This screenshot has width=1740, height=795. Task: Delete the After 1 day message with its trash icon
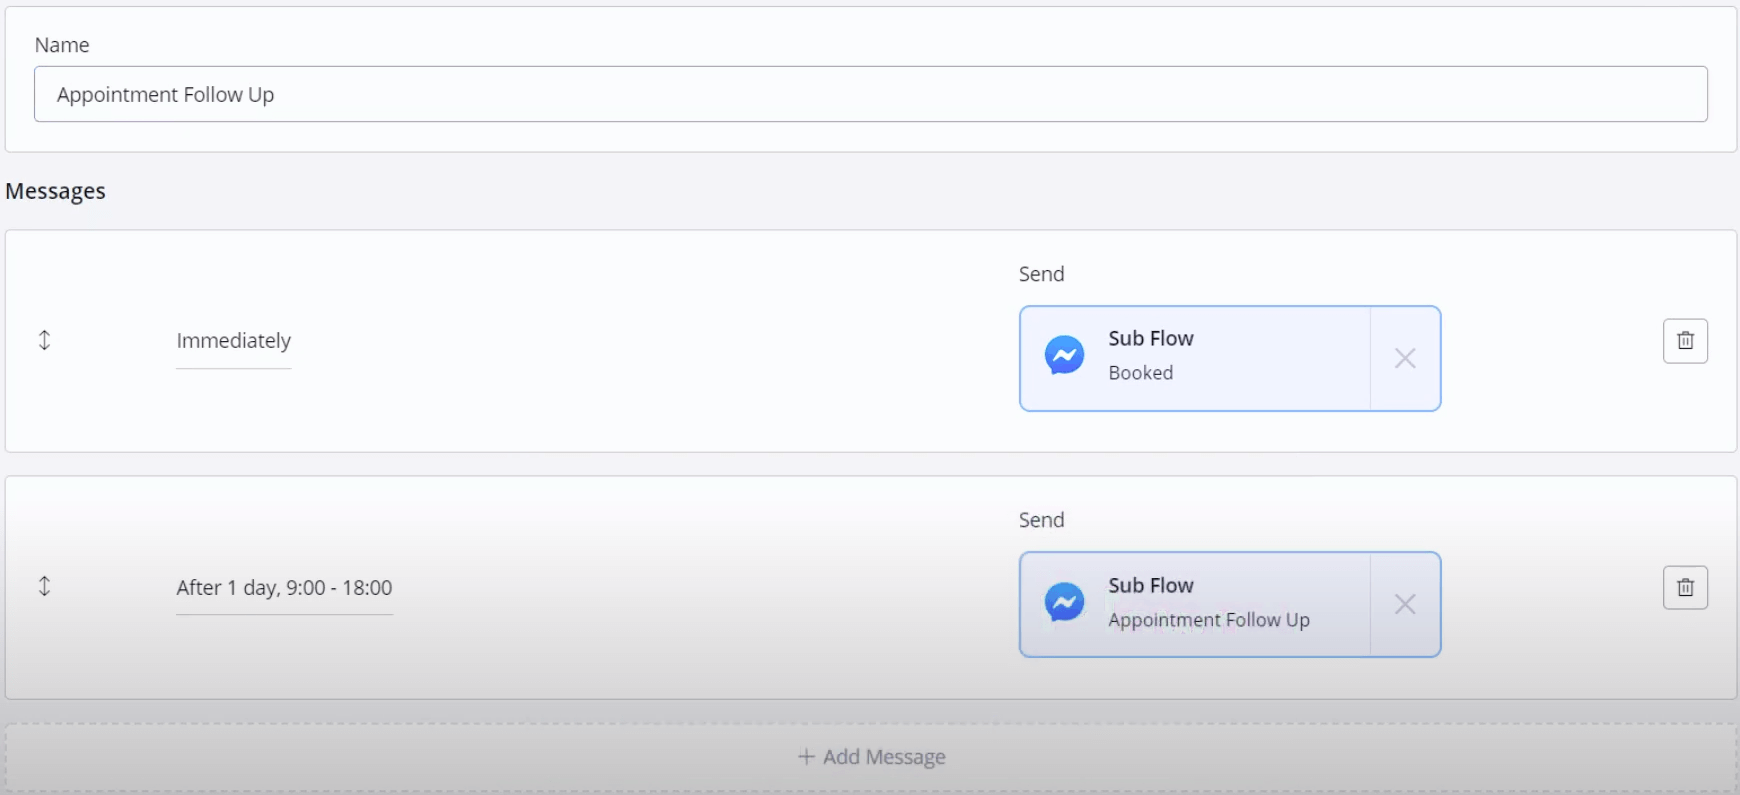click(x=1685, y=587)
